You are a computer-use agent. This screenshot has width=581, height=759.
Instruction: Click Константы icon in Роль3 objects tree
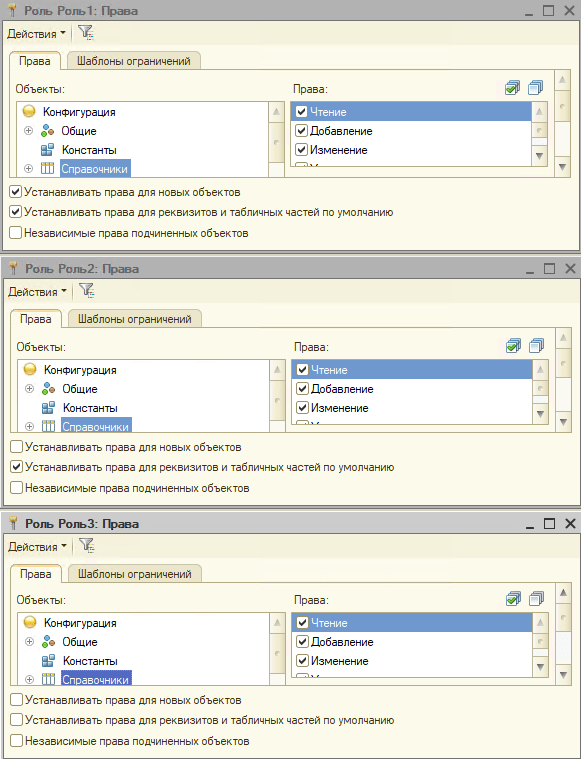pyautogui.click(x=48, y=661)
